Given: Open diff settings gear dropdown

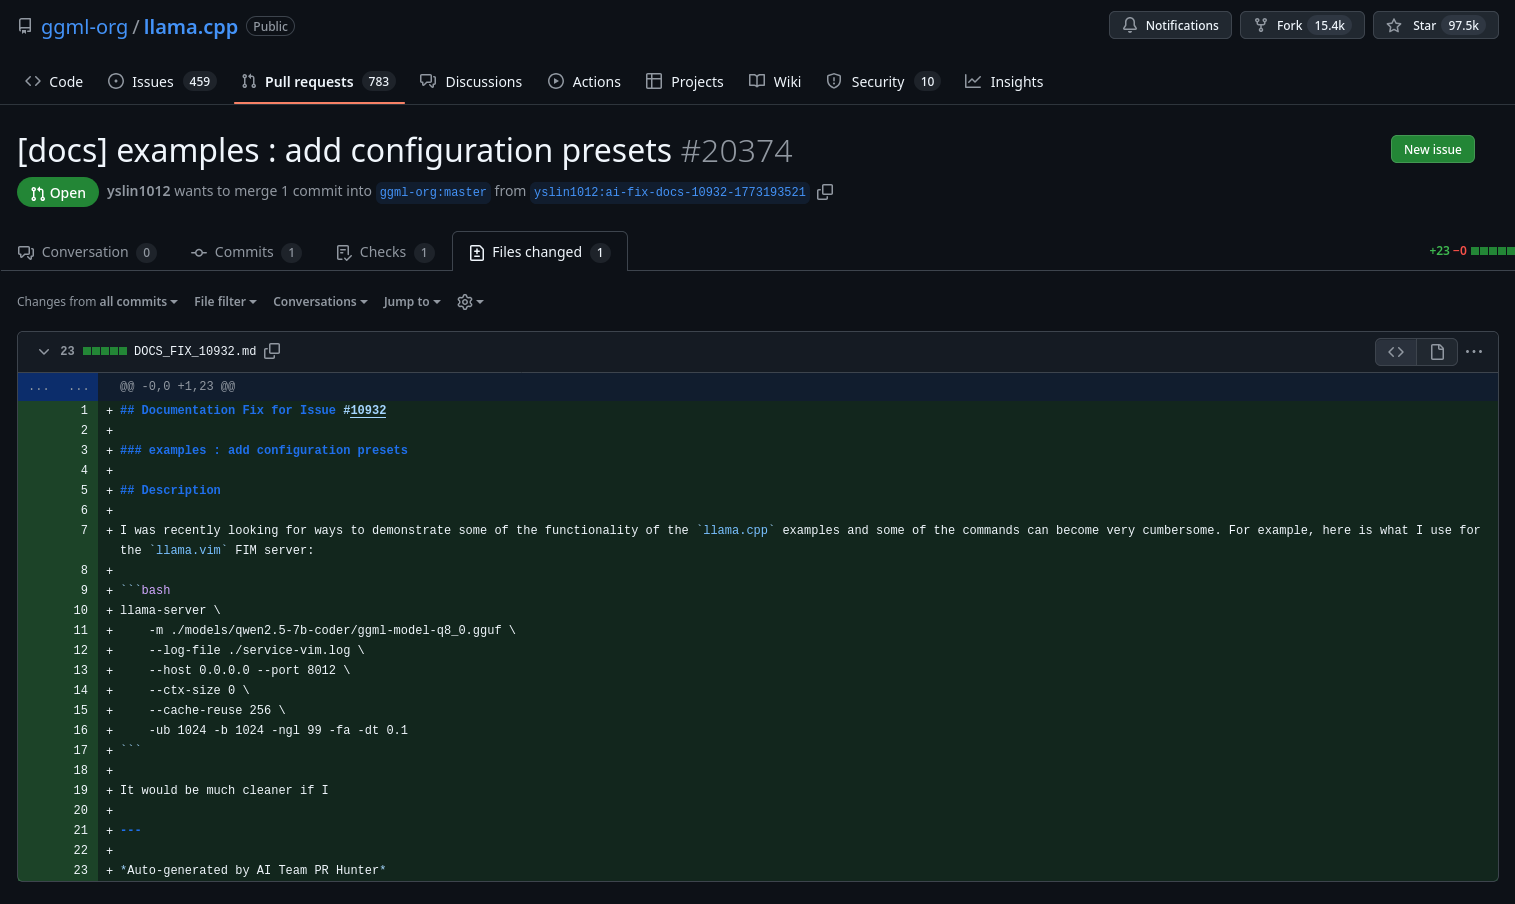Looking at the screenshot, I should [x=470, y=302].
